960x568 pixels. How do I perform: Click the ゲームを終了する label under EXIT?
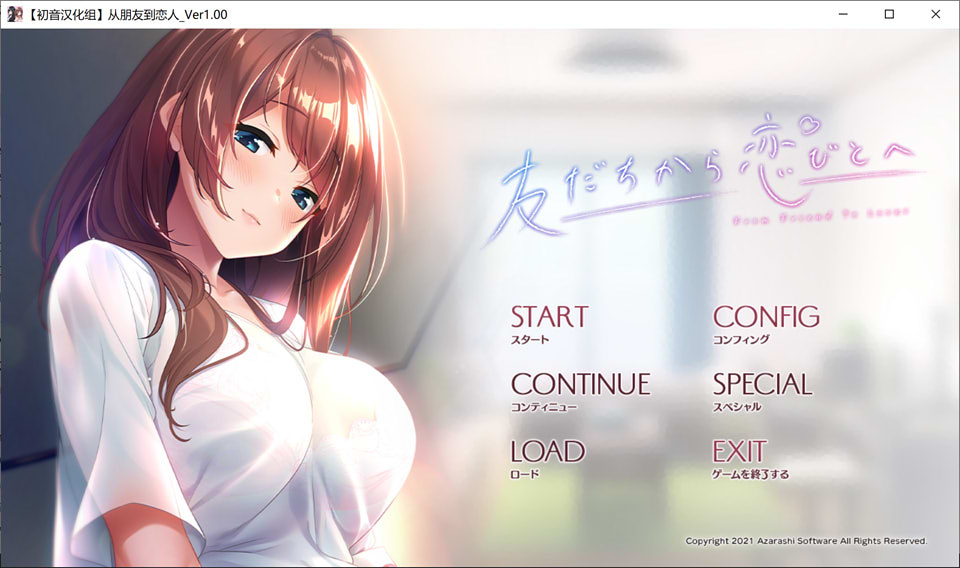pos(751,474)
